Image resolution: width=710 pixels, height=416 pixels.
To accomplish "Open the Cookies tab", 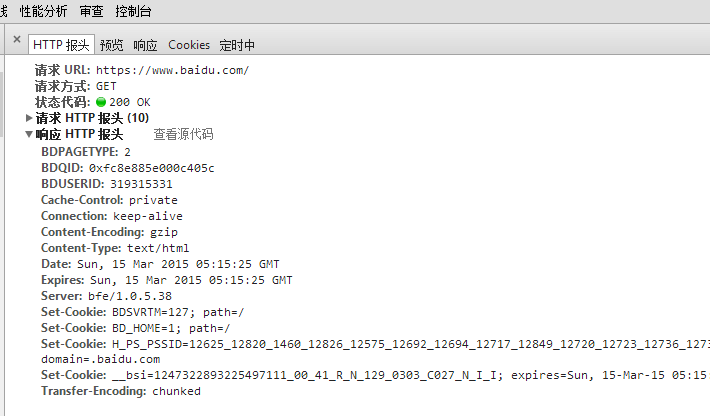I will (x=189, y=45).
